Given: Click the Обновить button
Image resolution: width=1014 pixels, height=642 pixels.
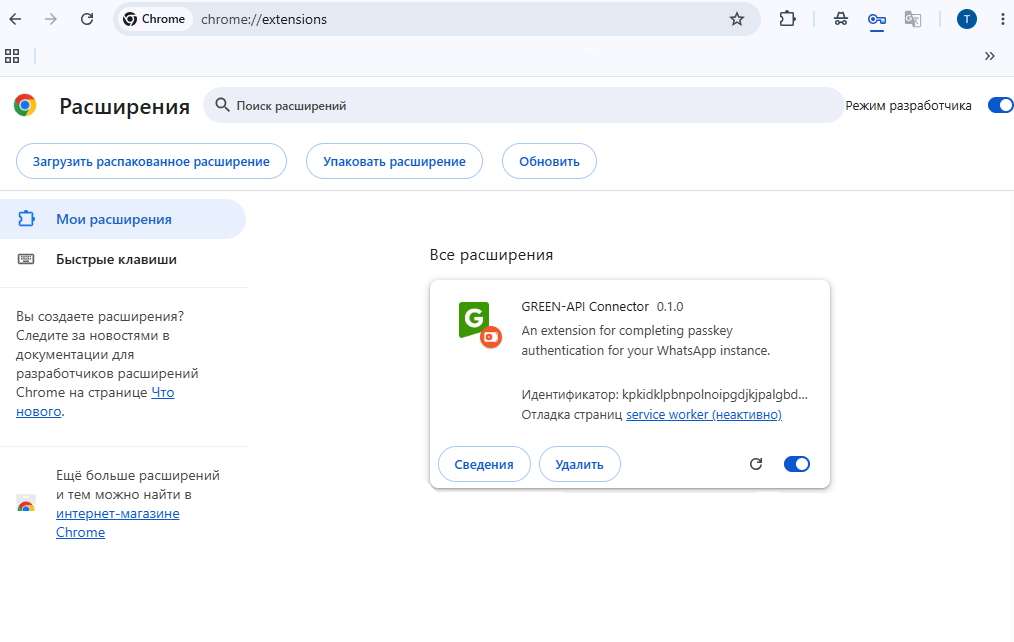Looking at the screenshot, I should pos(549,161).
